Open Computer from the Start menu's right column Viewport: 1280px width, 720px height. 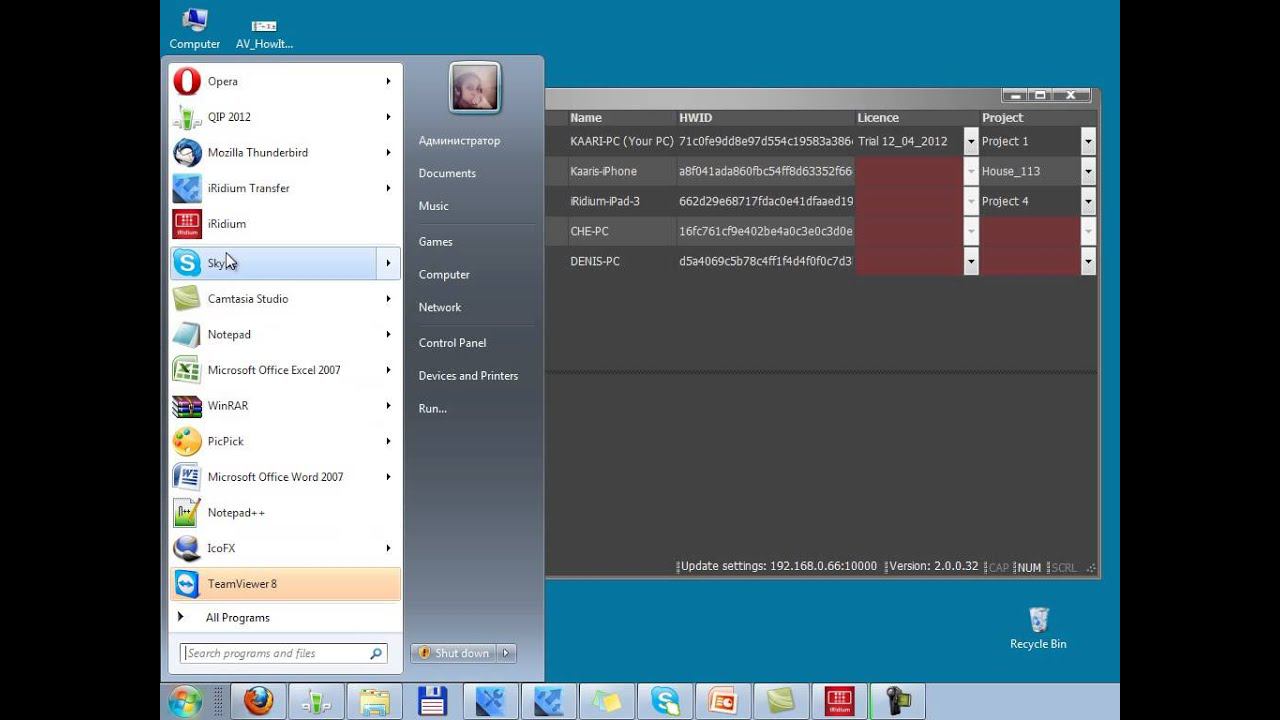(444, 275)
